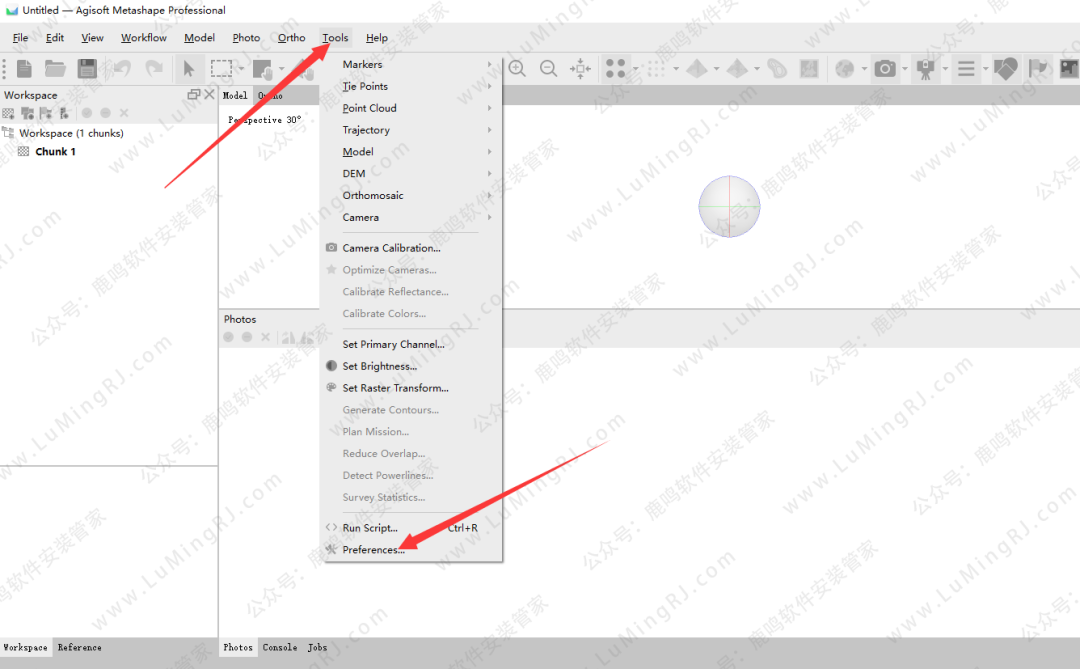Image resolution: width=1080 pixels, height=669 pixels.
Task: Open the laser scanner dropdown arrow
Action: tap(945, 69)
